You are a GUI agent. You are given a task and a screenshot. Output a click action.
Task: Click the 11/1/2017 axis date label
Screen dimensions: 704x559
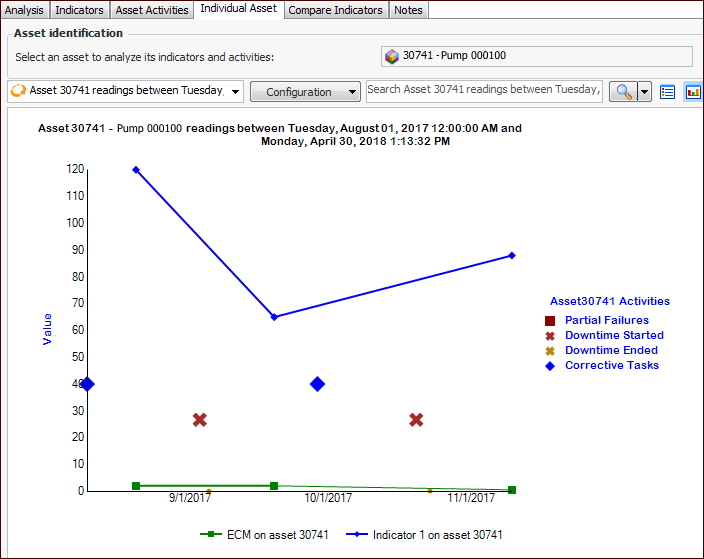pos(471,498)
